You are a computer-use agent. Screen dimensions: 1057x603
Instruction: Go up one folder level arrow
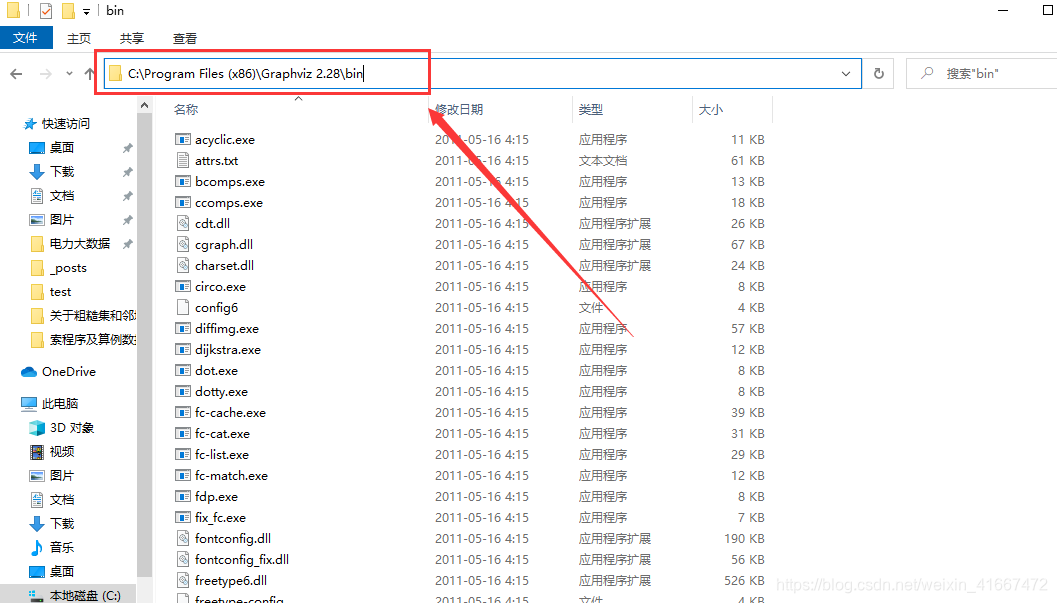89,73
